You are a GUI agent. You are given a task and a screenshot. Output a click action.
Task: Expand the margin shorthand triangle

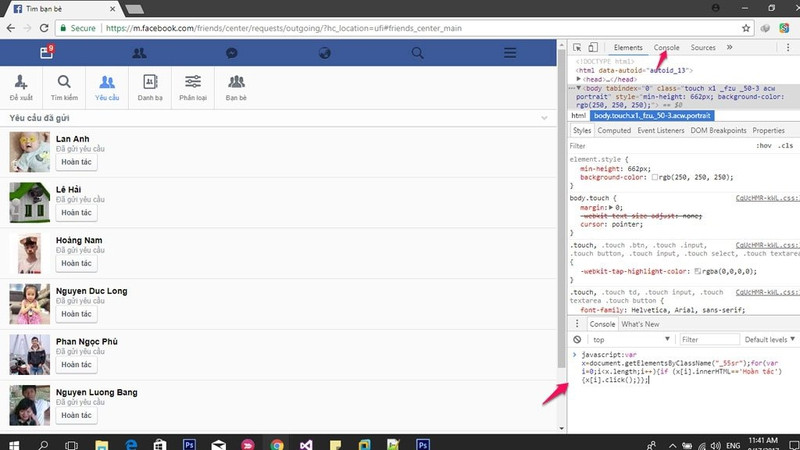(x=611, y=208)
